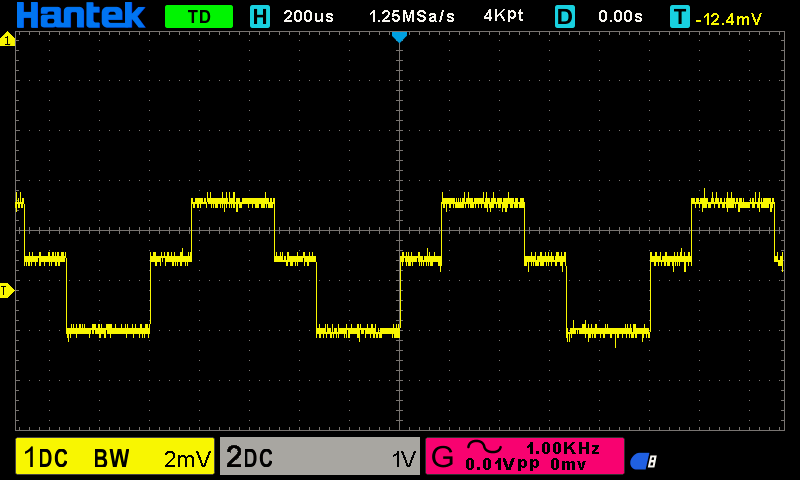Screen dimensions: 800x480
Task: Click the 4Kpt memory depth readout
Action: pyautogui.click(x=503, y=16)
